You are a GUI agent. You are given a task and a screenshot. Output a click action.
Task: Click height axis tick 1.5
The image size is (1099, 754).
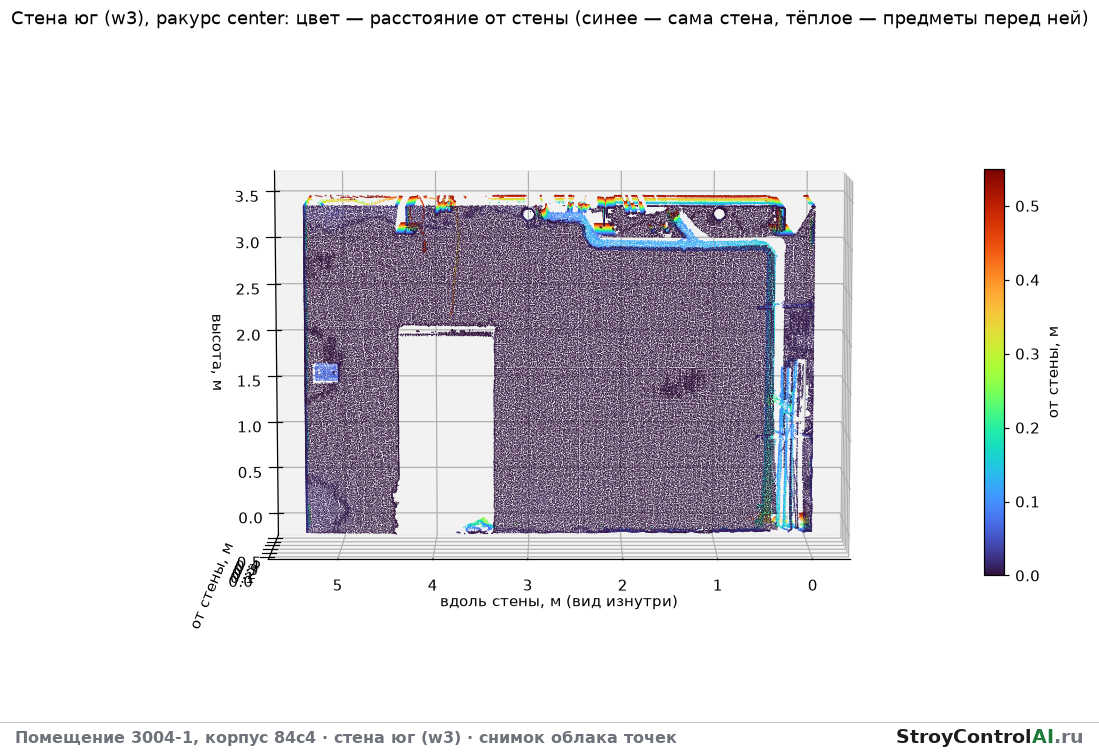[x=250, y=381]
